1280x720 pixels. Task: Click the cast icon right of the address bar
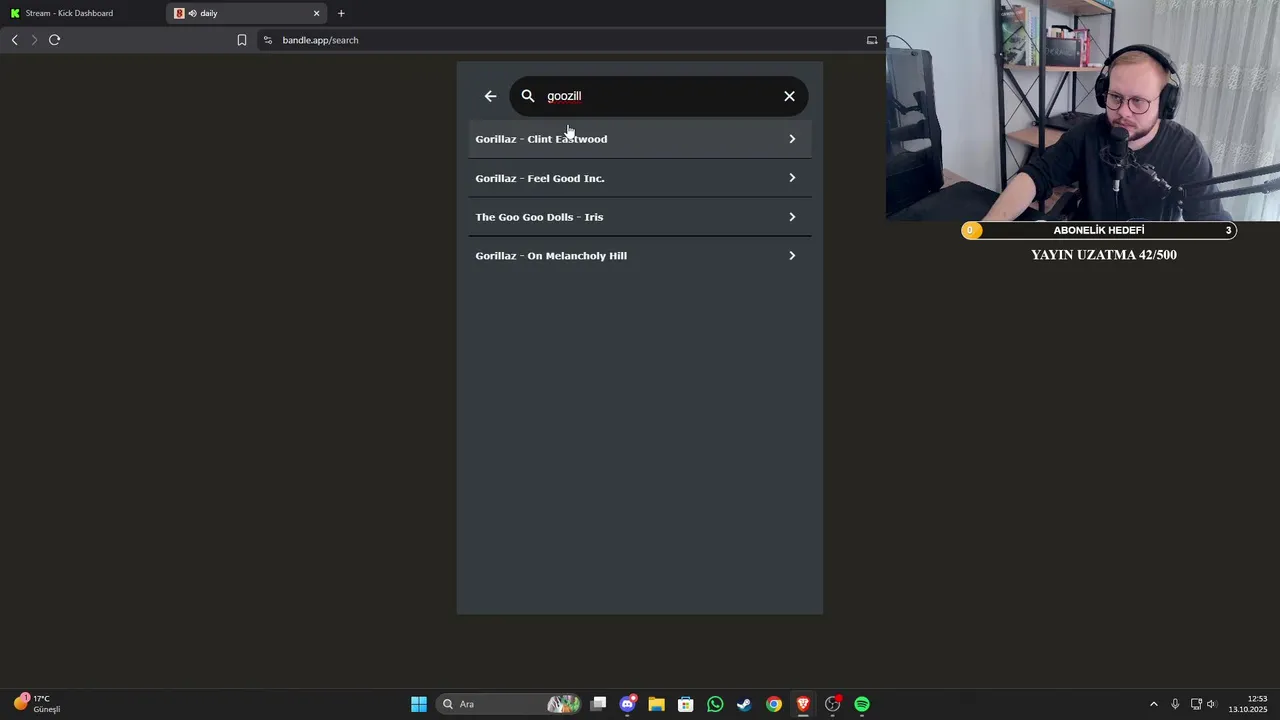872,40
